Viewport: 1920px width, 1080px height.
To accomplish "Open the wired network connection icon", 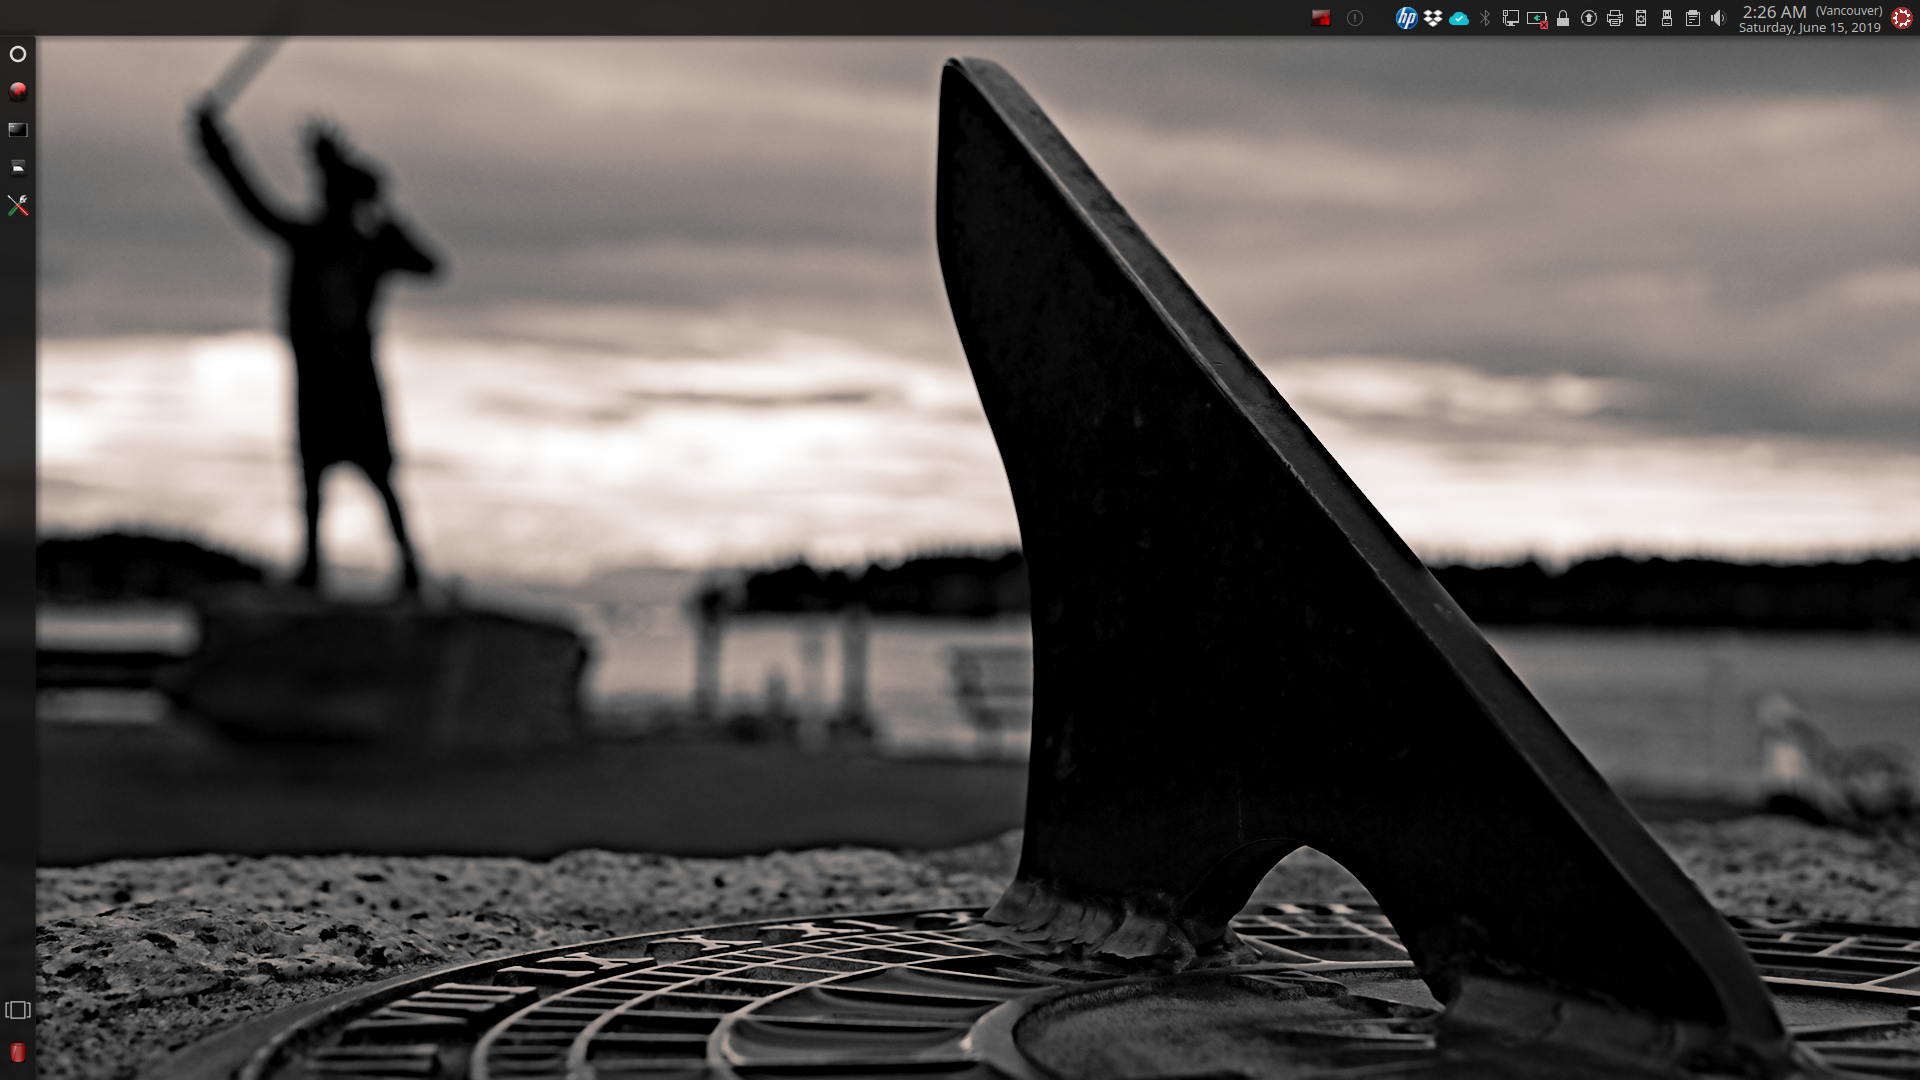I will 1511,18.
